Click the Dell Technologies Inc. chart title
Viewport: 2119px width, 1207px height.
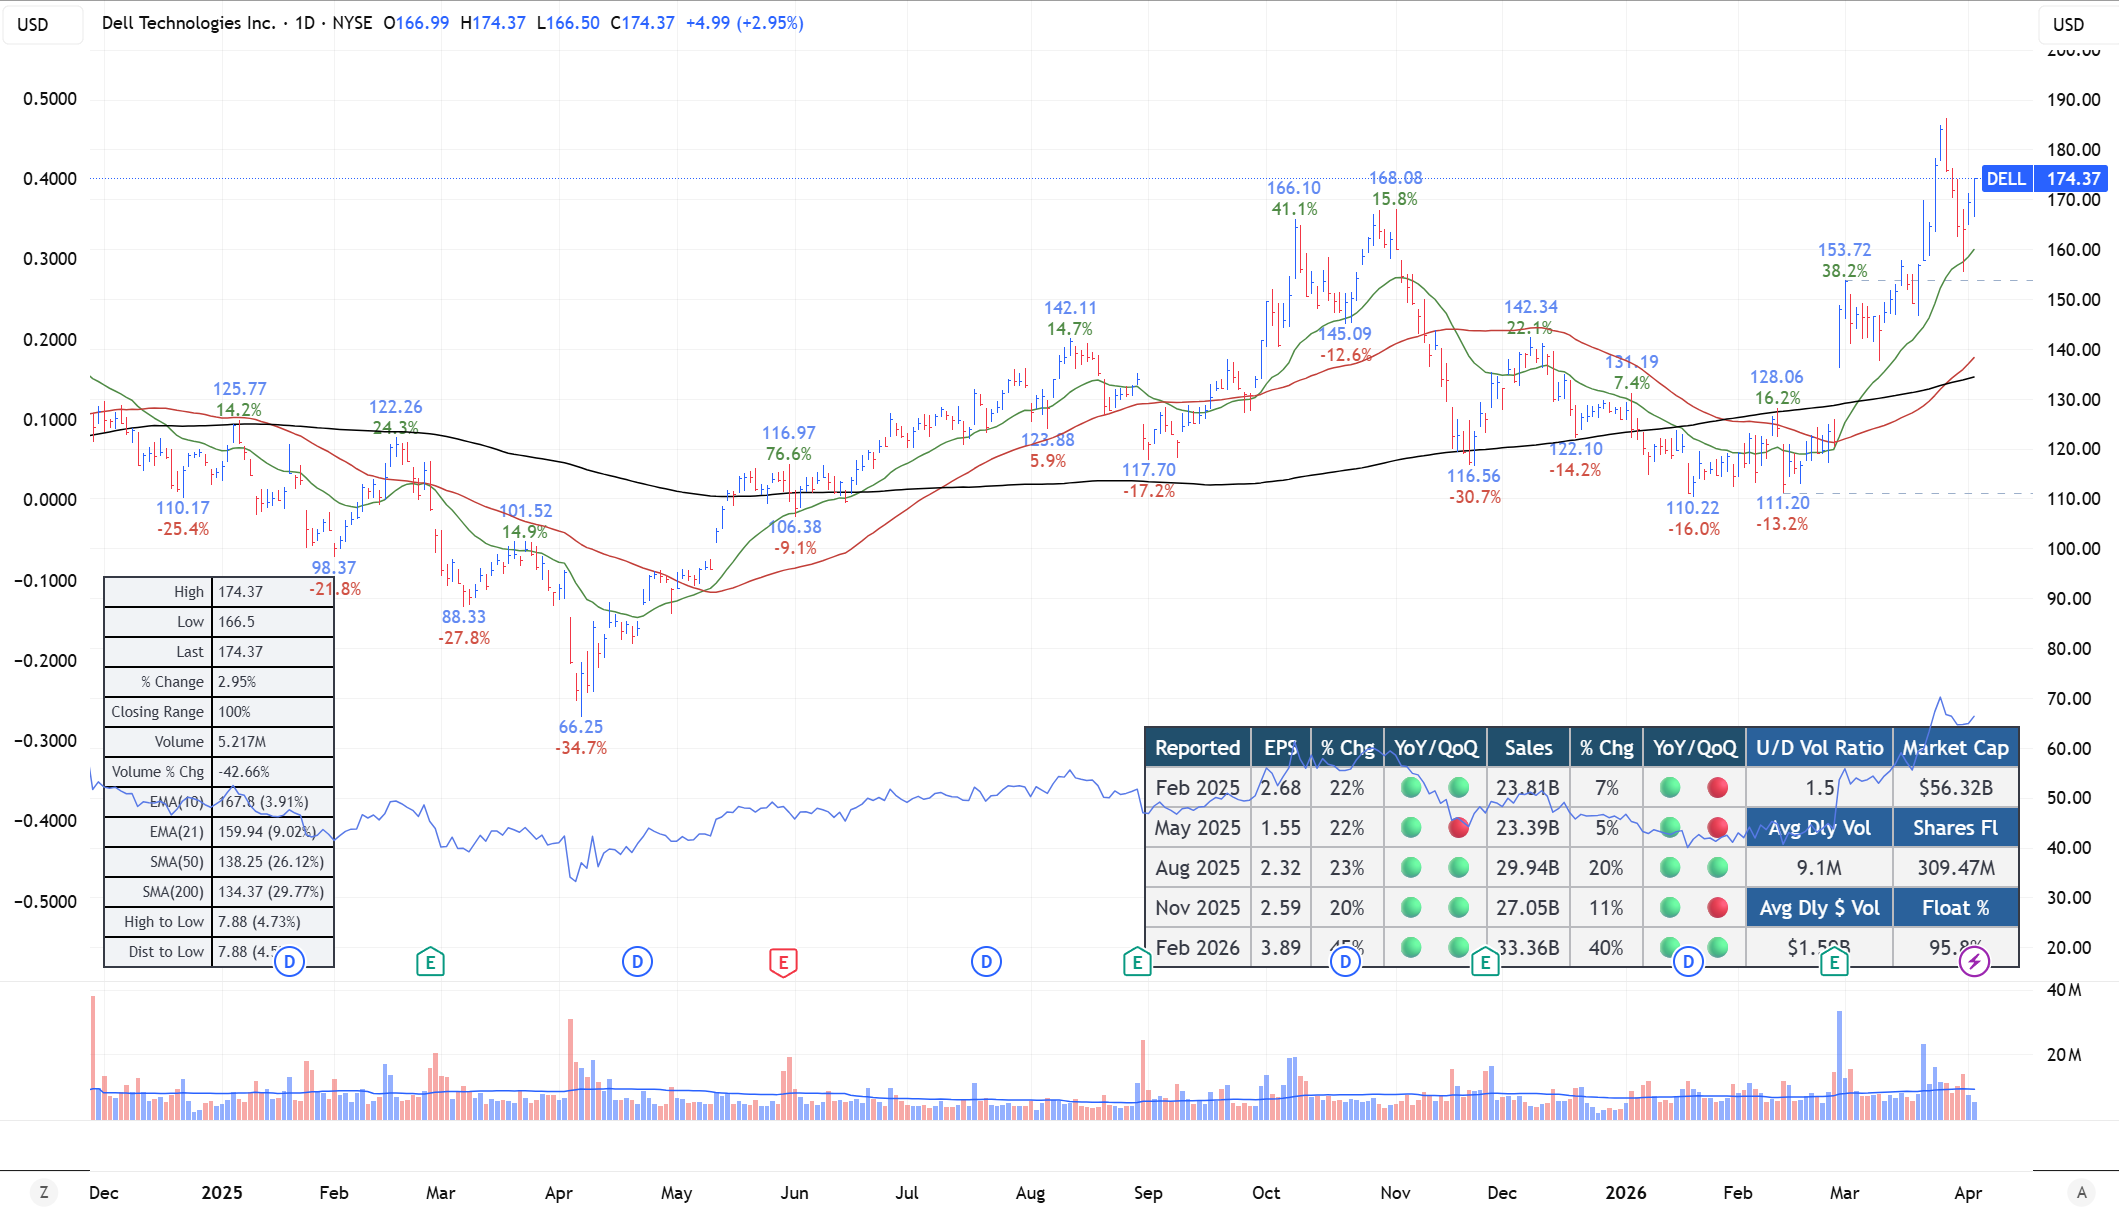[188, 23]
